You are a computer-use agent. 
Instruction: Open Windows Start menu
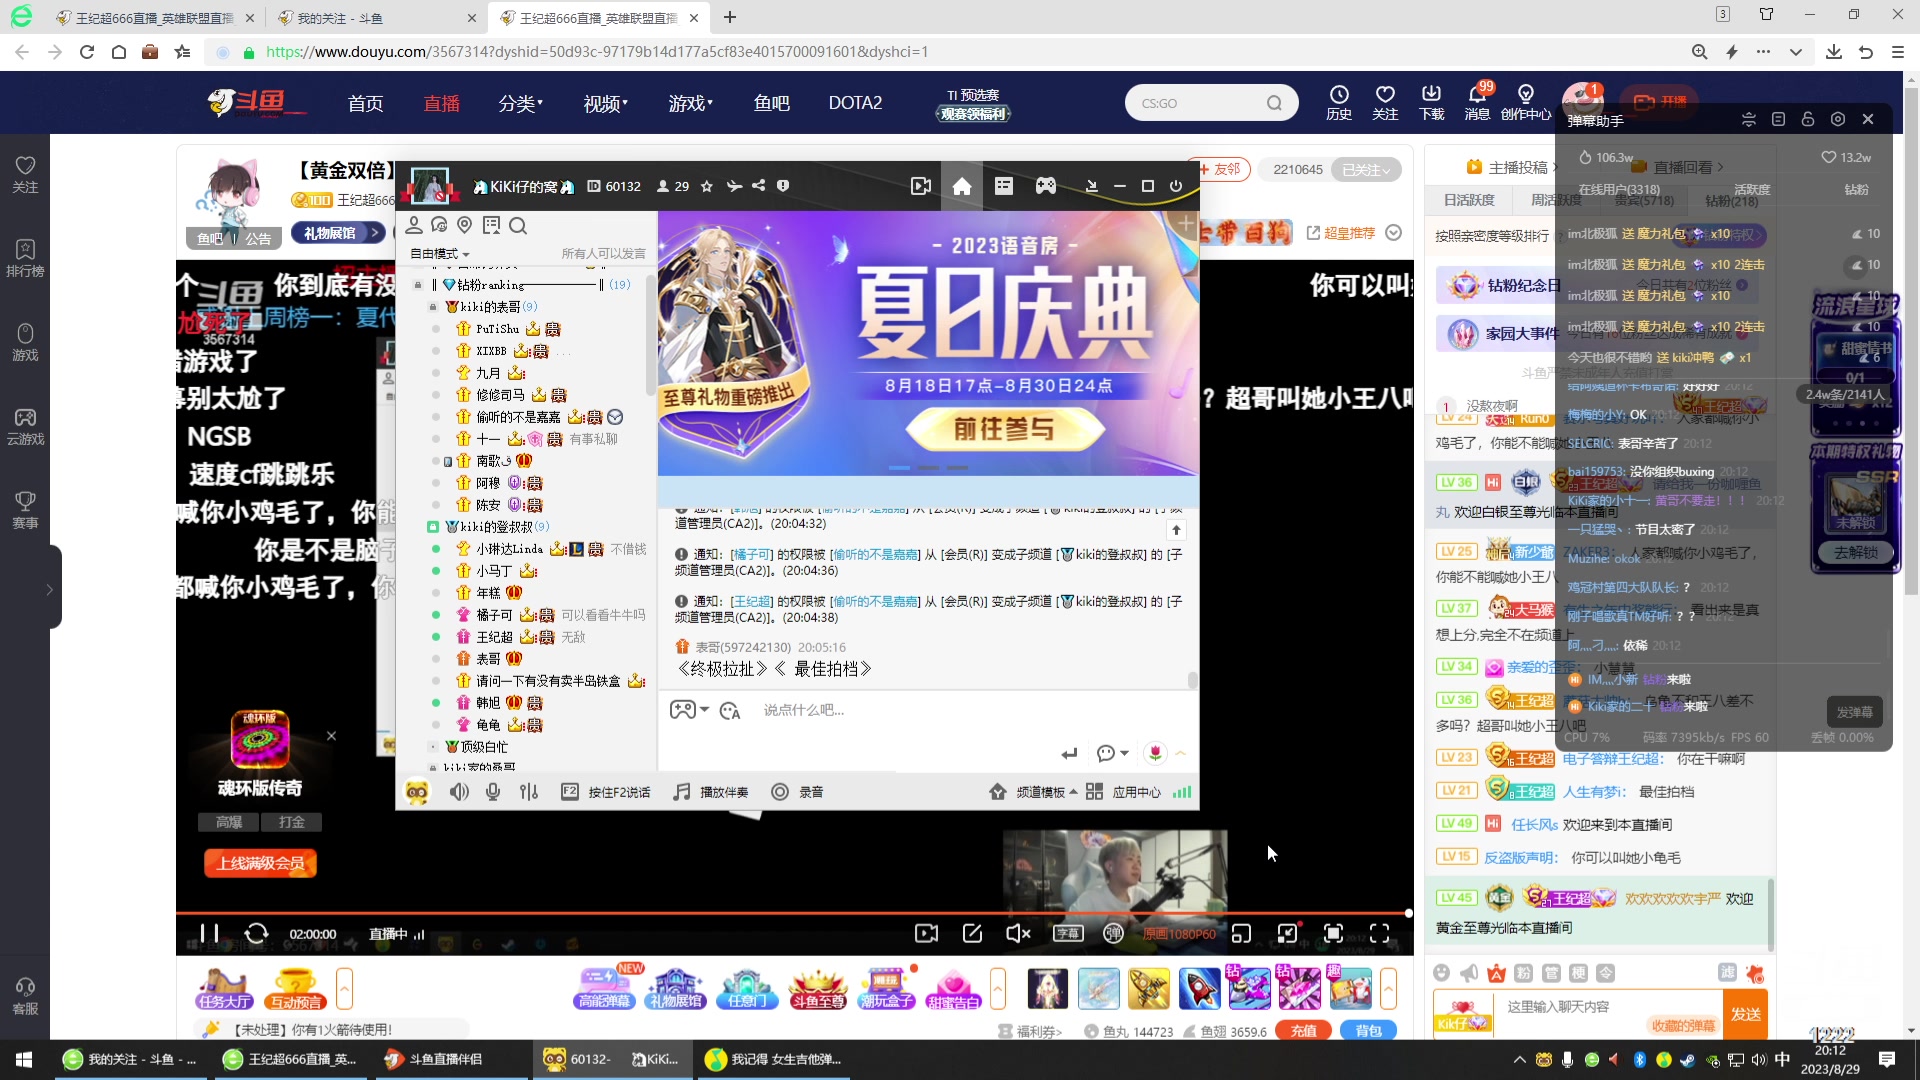[x=24, y=1059]
